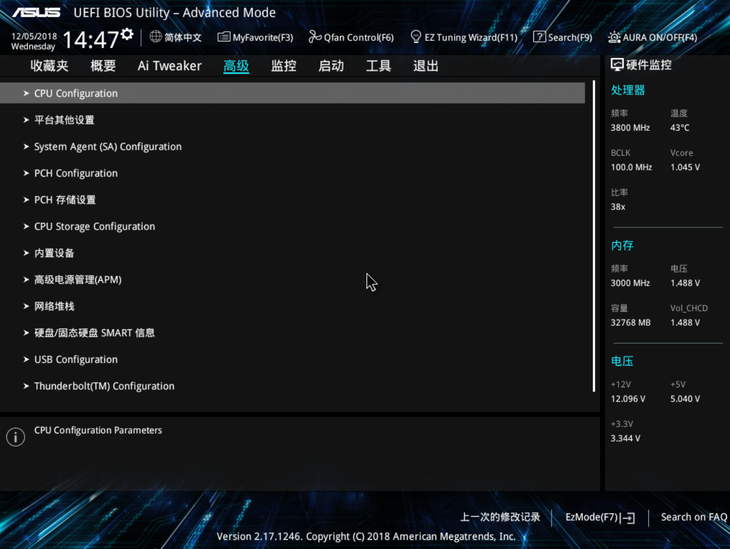Viewport: 730px width, 549px height.
Task: Click the menu list vertical scrollbar
Action: [594, 236]
